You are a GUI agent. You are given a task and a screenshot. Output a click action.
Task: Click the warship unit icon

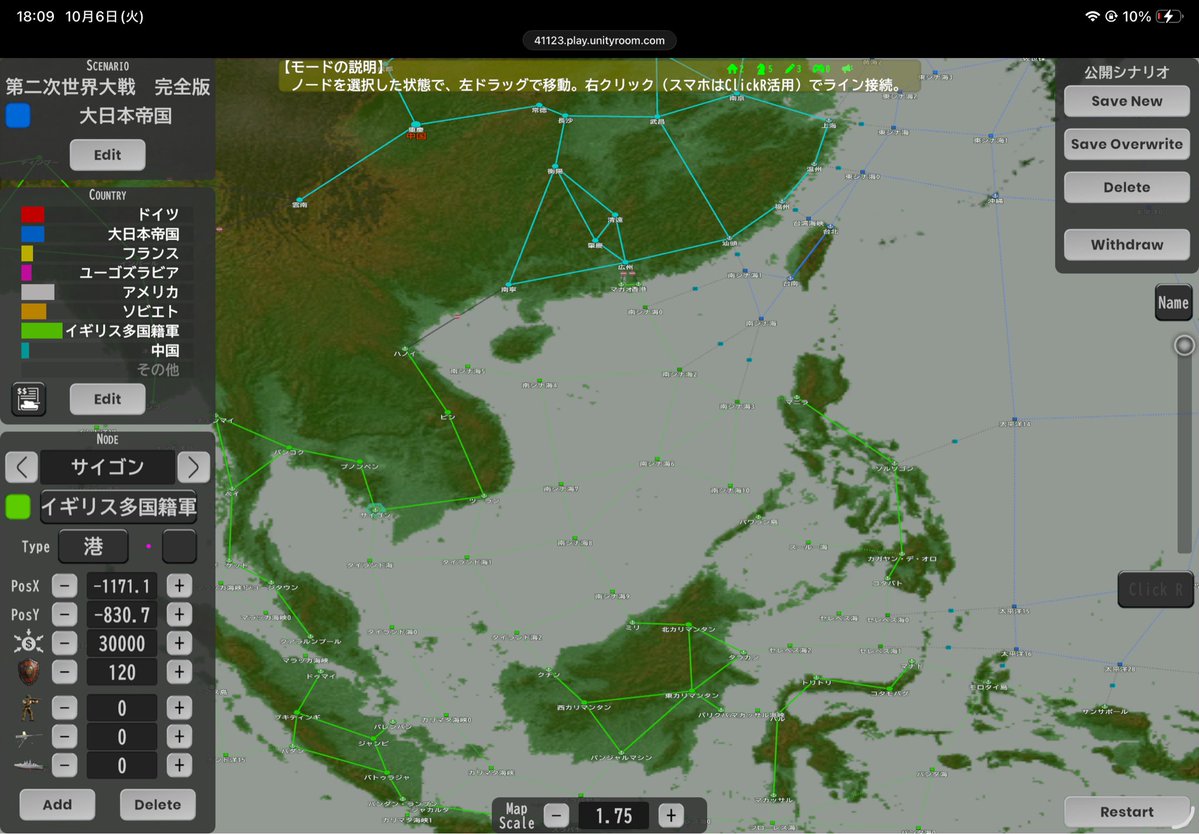(28, 765)
